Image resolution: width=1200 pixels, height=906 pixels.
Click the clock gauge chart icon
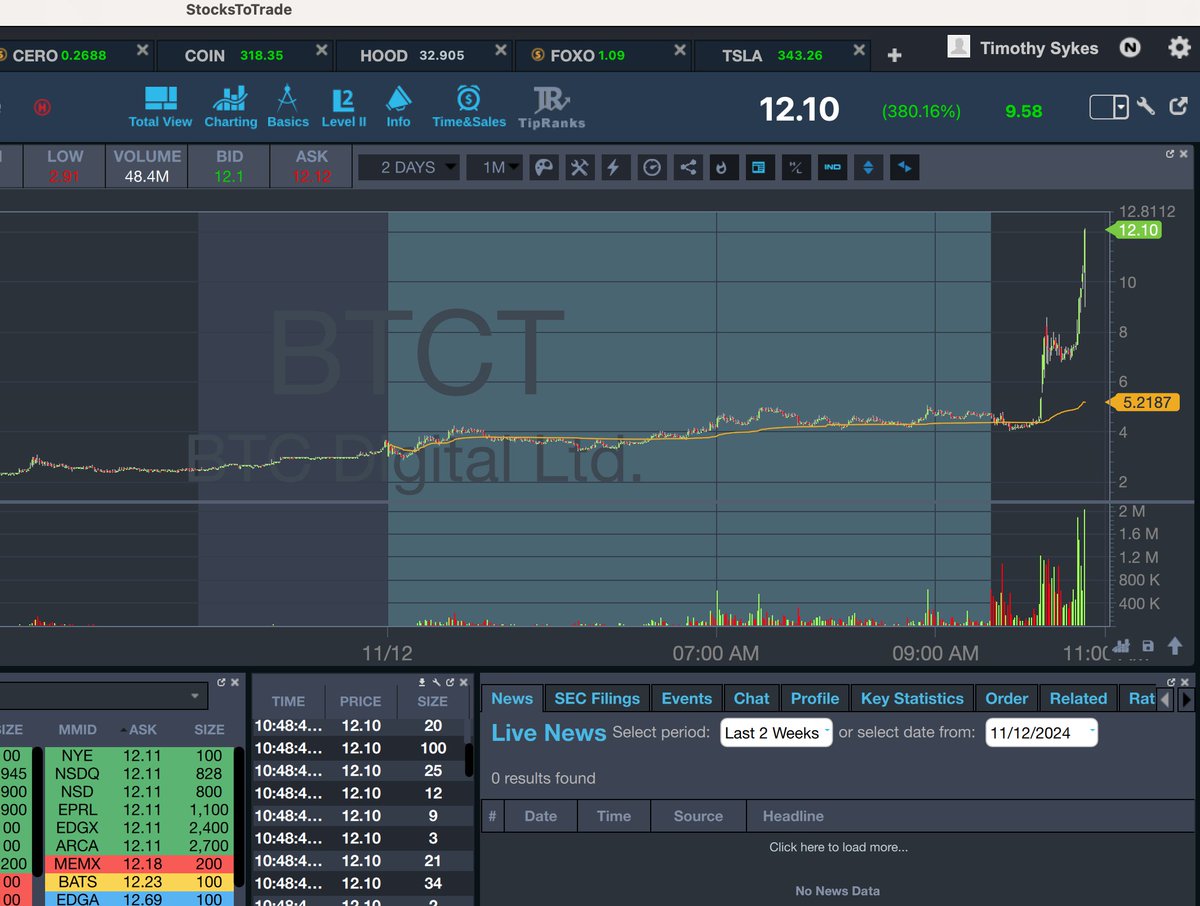pyautogui.click(x=652, y=168)
